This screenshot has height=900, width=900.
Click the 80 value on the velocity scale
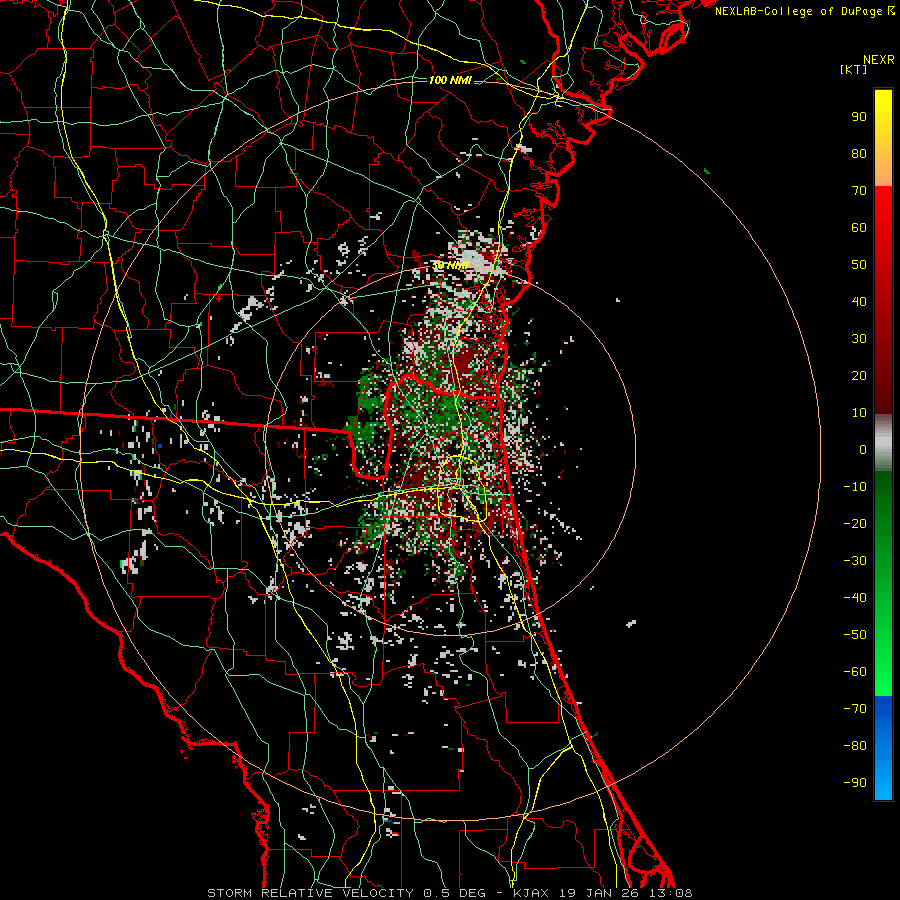click(x=859, y=154)
